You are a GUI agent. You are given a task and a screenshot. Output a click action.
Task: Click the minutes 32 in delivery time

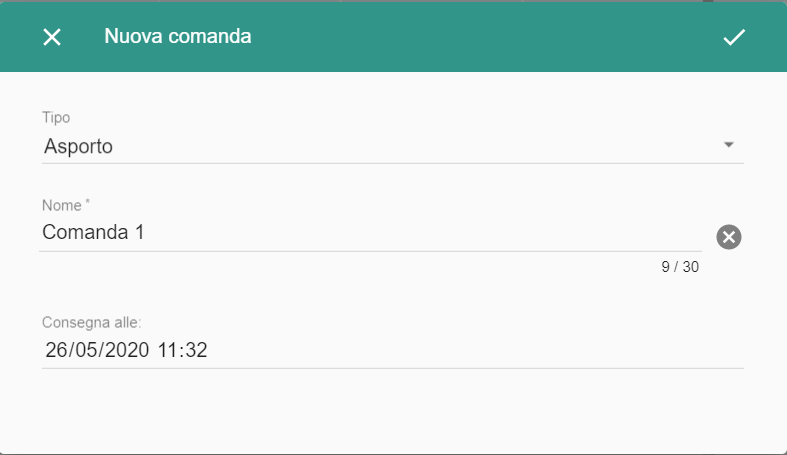[196, 350]
